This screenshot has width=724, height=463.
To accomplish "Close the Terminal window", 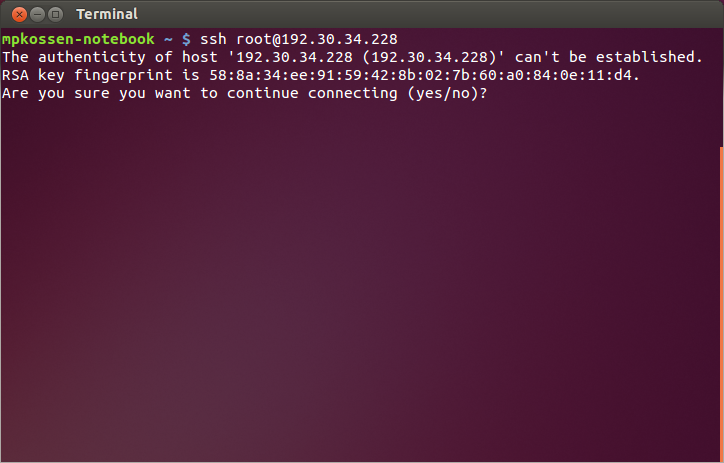I will pos(19,14).
